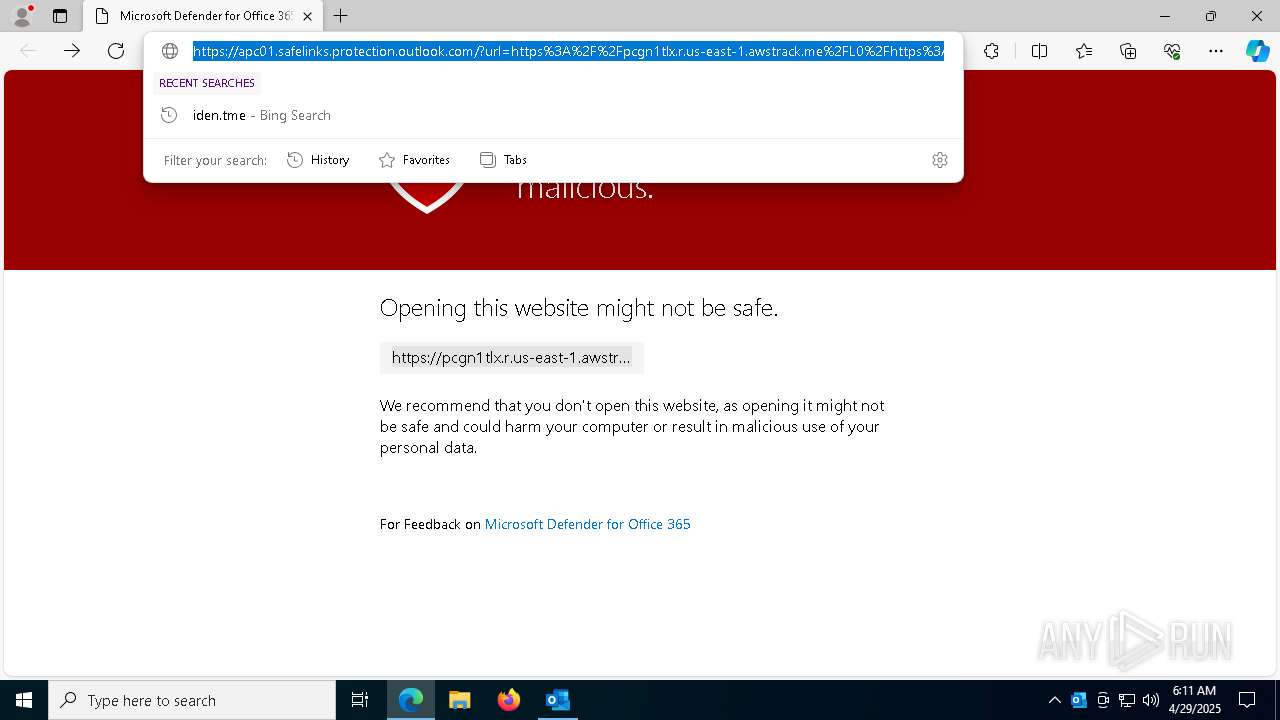Click the 'Opening this website might not be safe' heading

579,308
